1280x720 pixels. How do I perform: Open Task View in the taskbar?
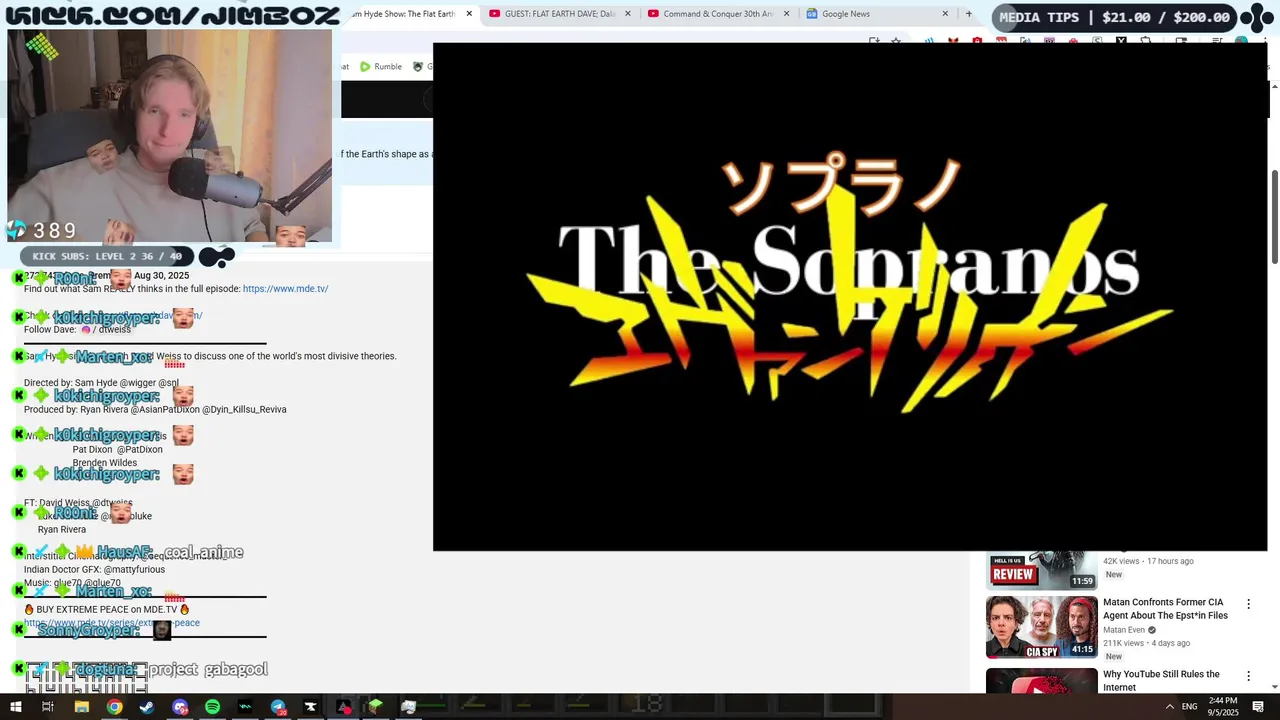coord(47,707)
